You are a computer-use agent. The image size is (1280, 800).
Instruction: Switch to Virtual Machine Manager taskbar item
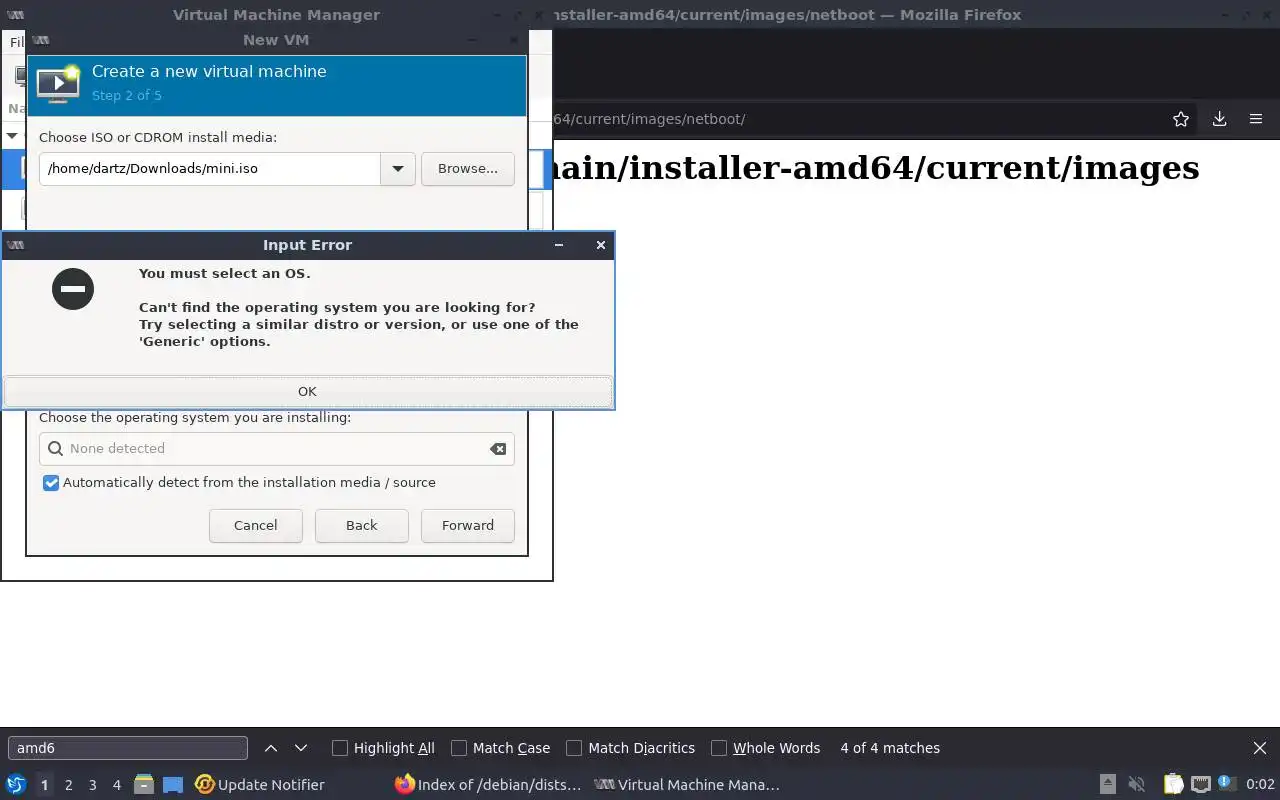[687, 785]
